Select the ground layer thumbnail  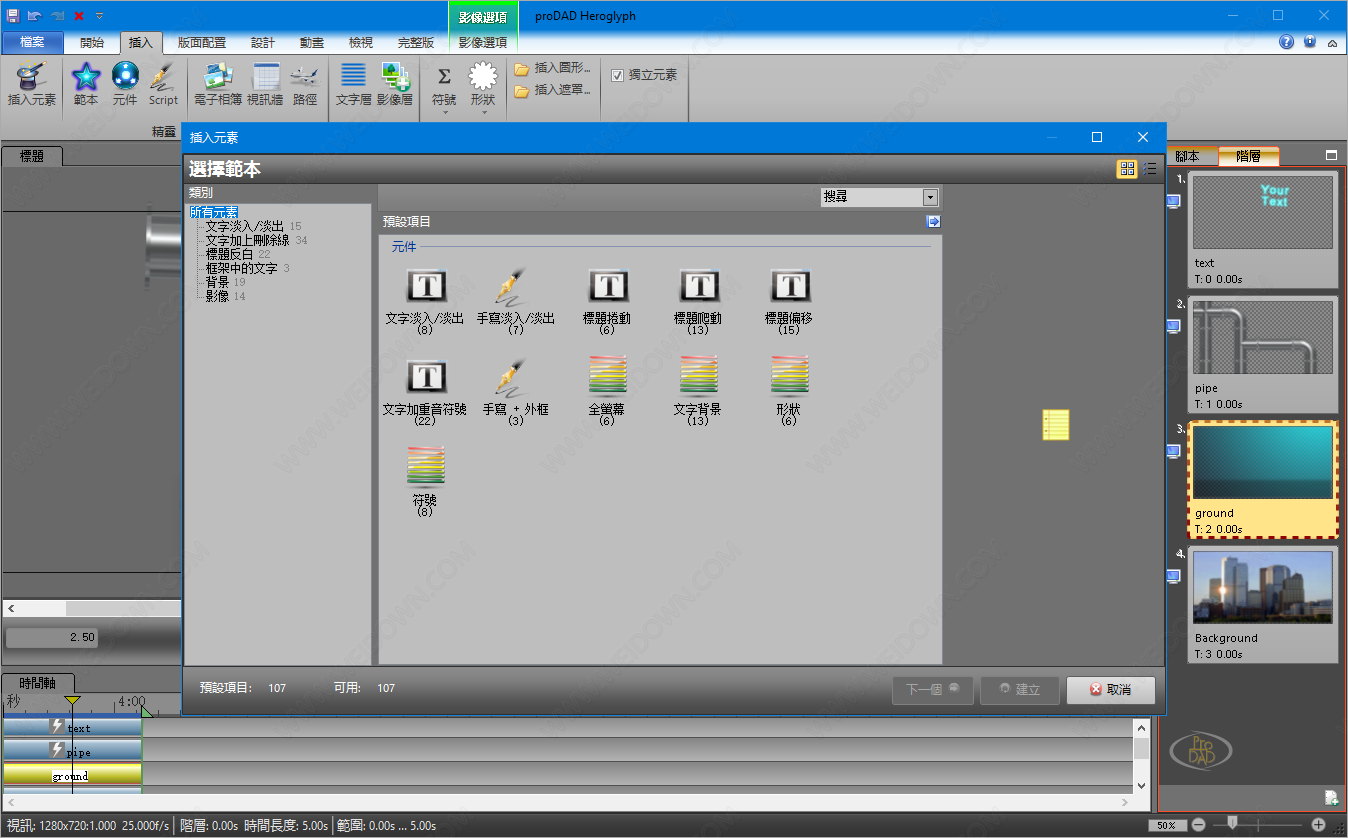1263,462
